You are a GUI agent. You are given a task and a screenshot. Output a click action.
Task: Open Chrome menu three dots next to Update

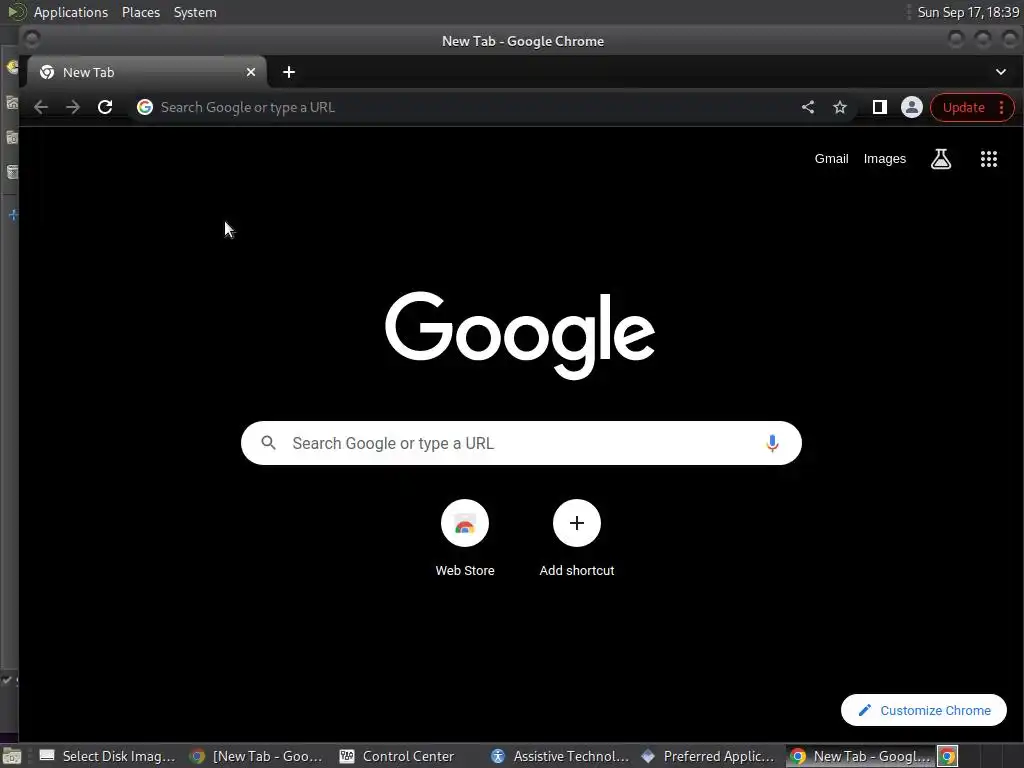coord(1002,107)
